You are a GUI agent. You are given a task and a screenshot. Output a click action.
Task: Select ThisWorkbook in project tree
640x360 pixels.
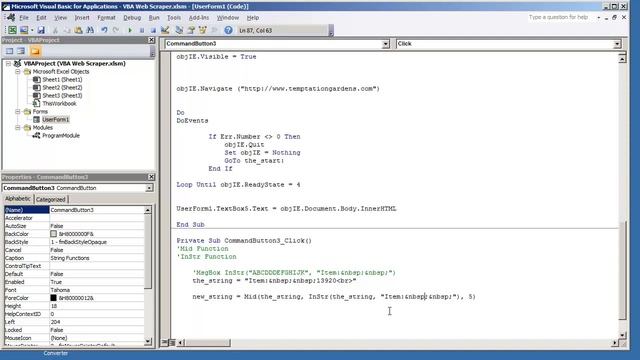coord(59,104)
